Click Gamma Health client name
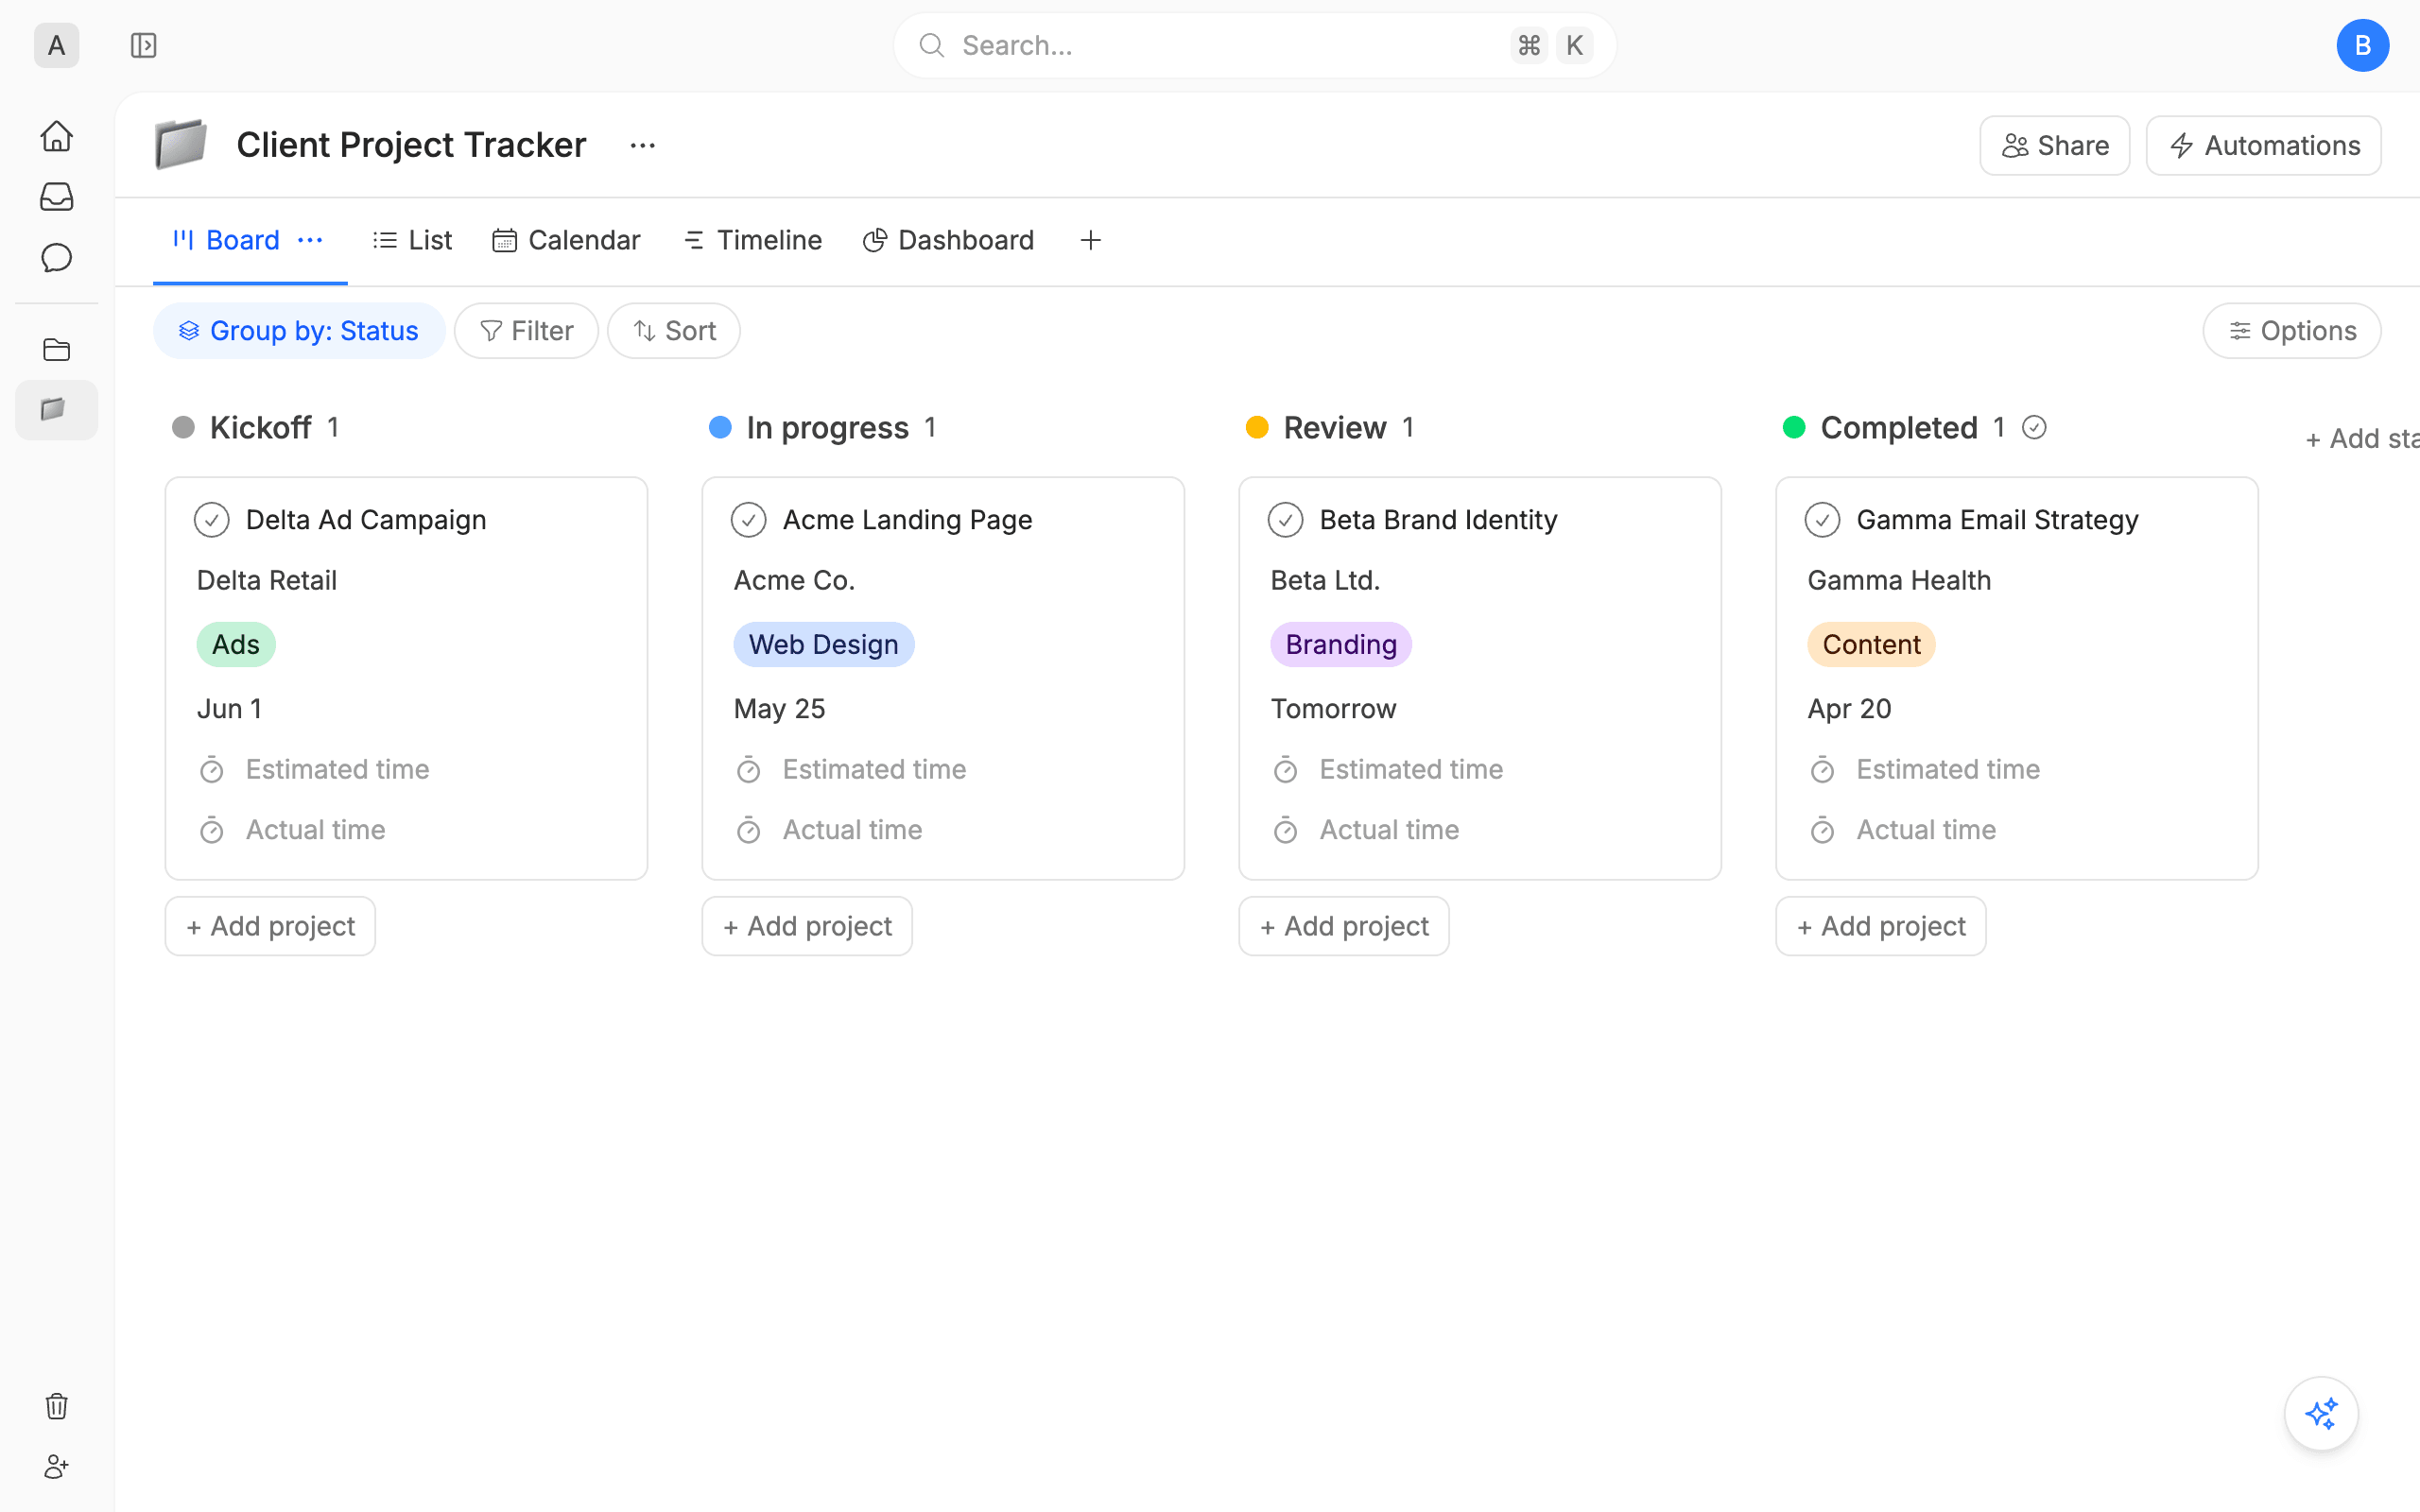The height and width of the screenshot is (1512, 2420). point(1899,581)
